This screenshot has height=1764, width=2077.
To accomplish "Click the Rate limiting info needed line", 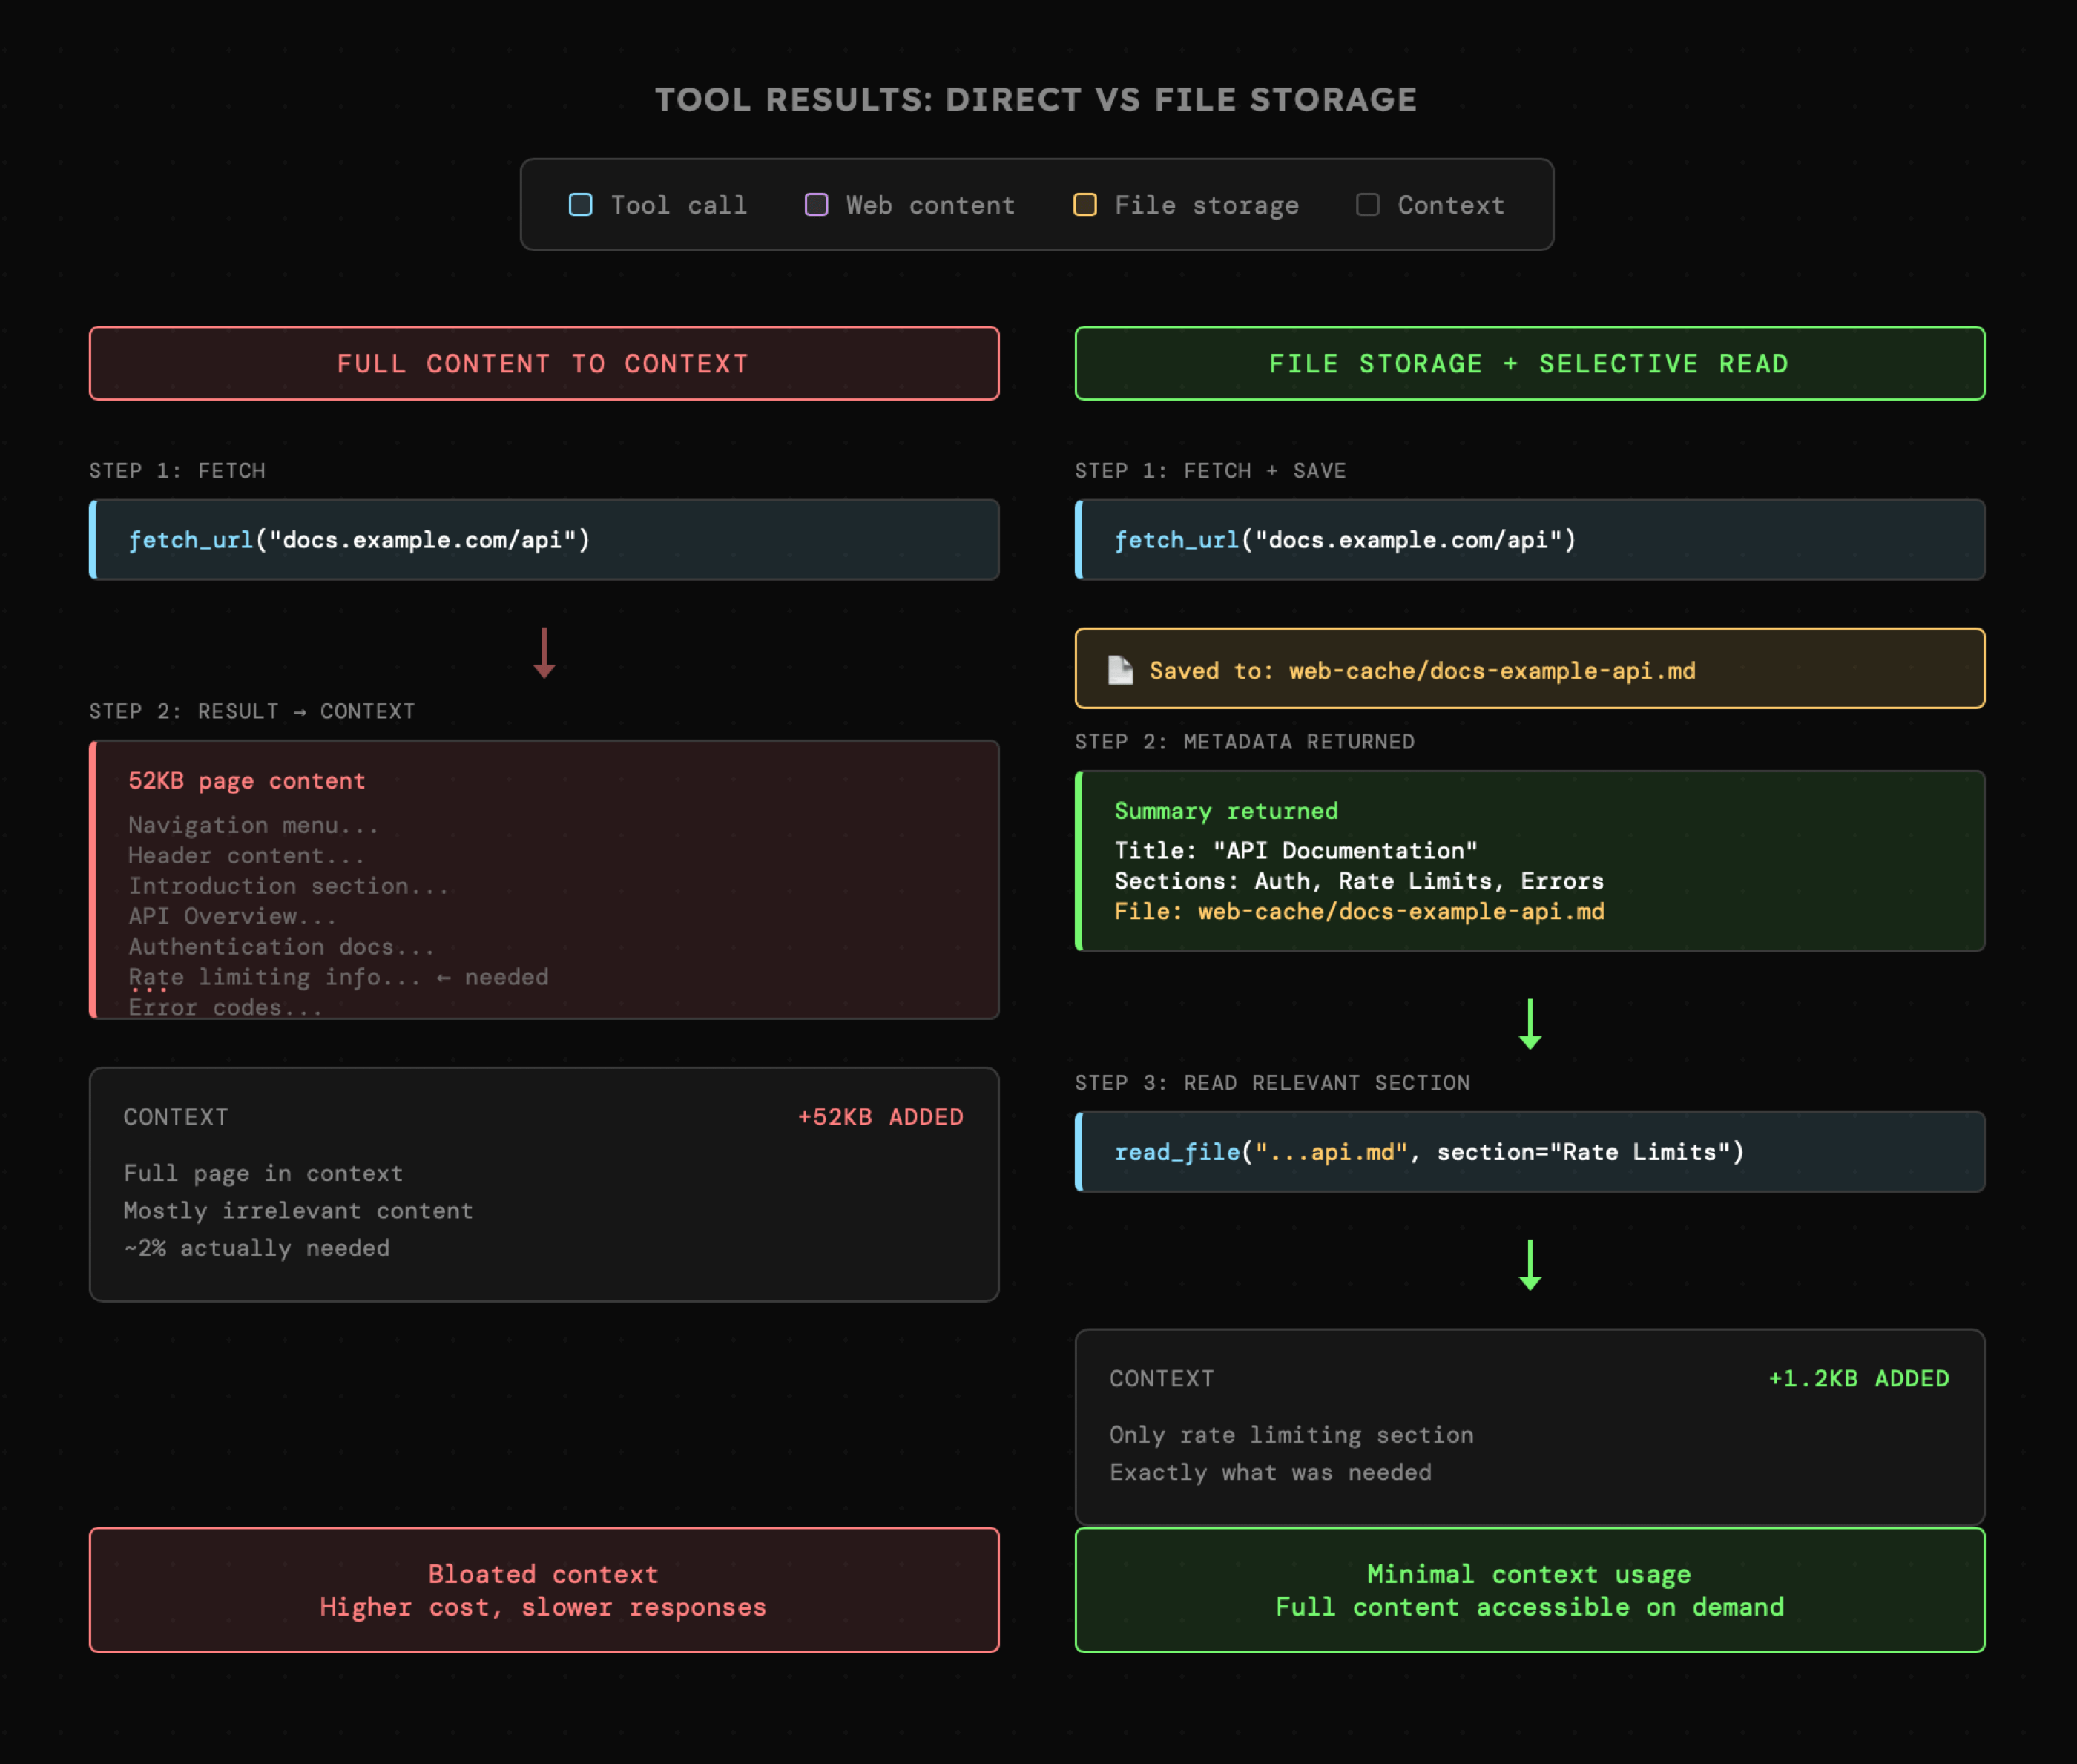I will coord(338,977).
